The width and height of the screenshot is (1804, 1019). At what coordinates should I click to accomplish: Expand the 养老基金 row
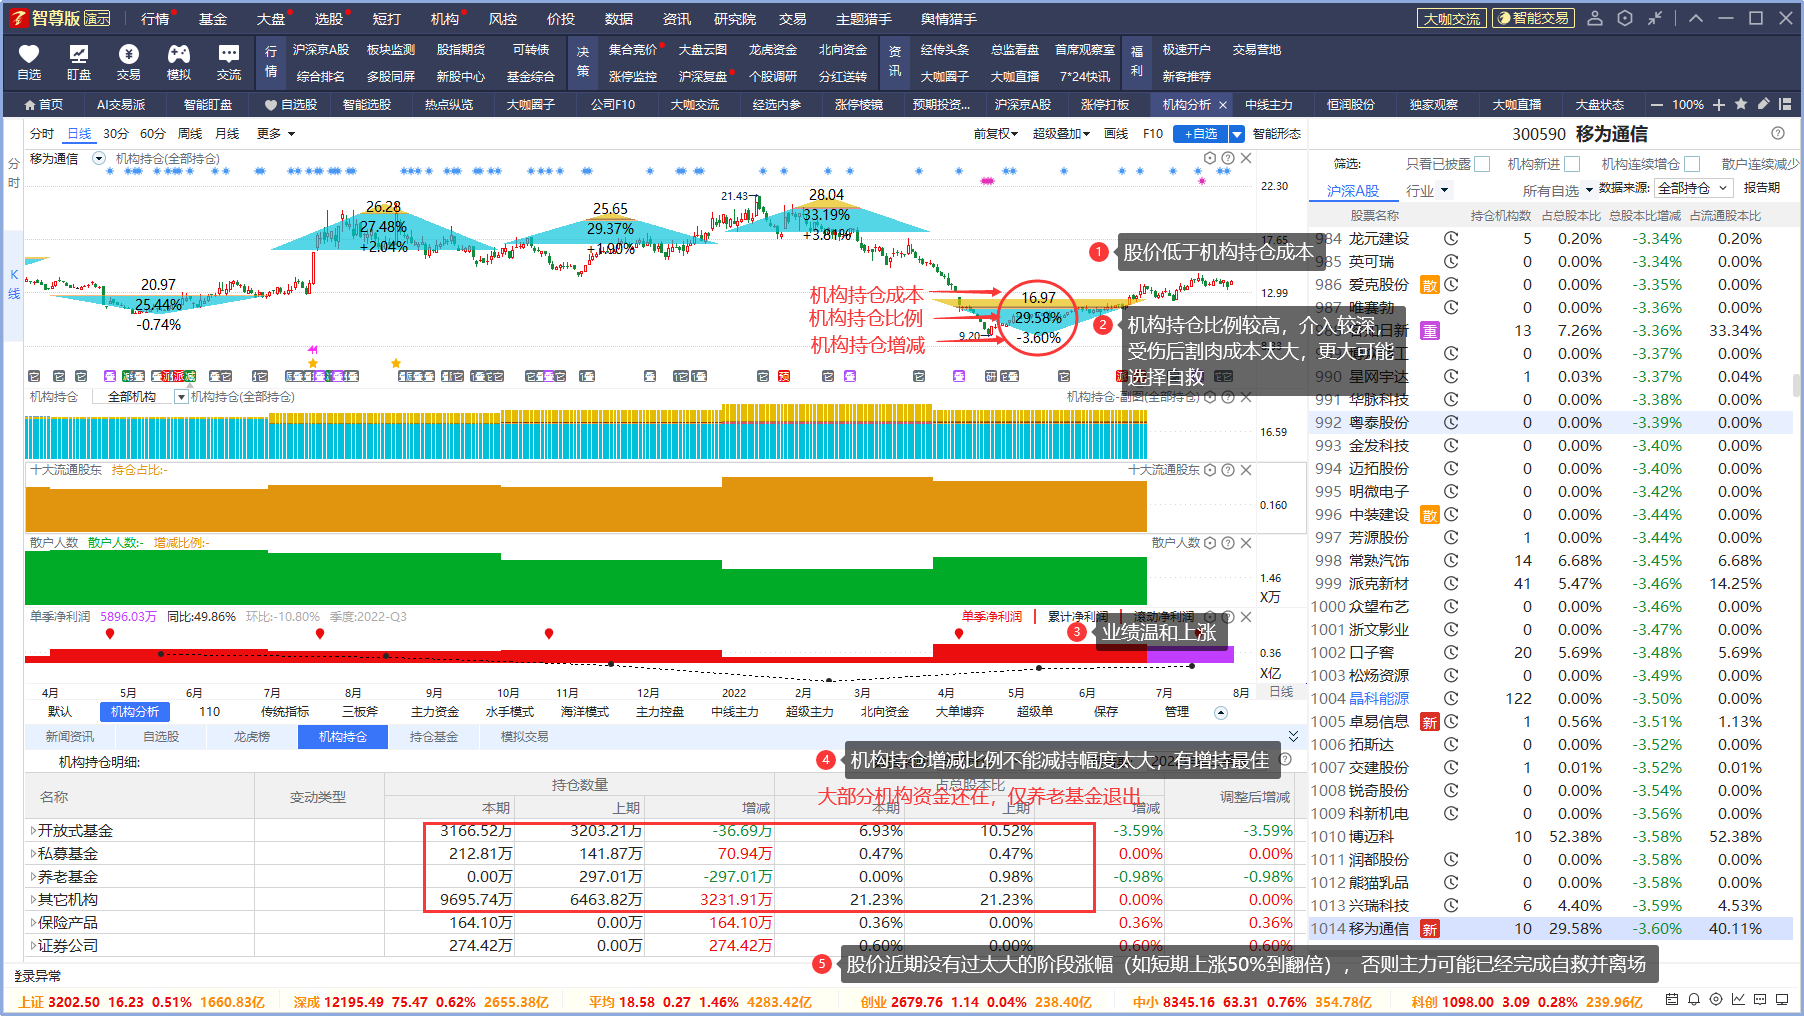click(x=33, y=877)
